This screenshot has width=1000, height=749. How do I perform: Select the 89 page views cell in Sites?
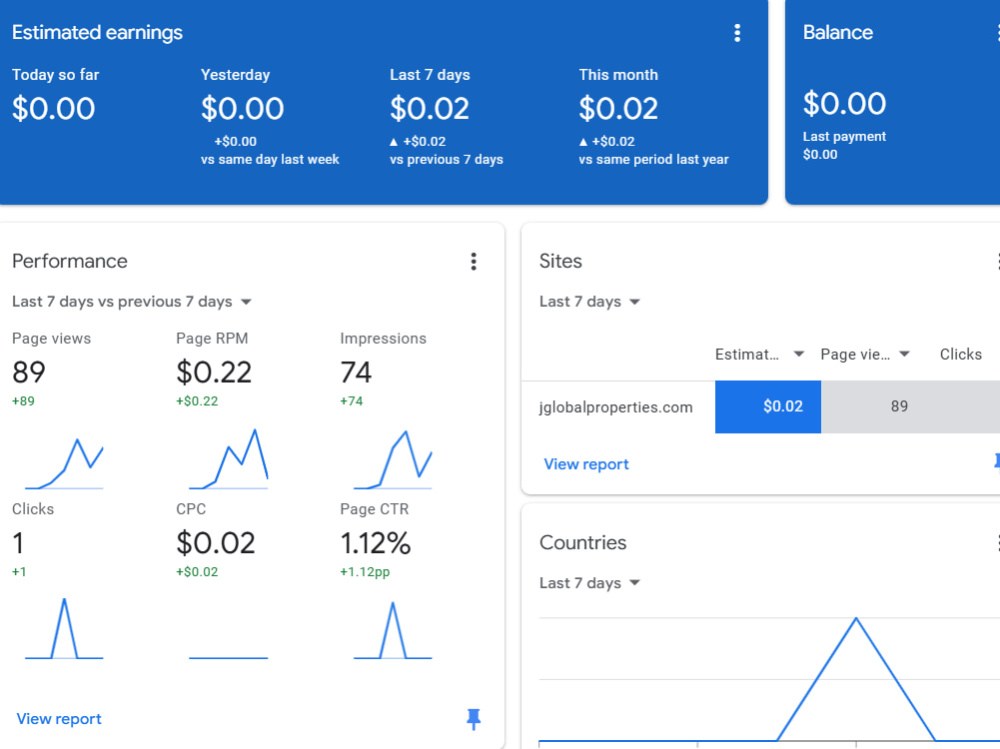[899, 407]
